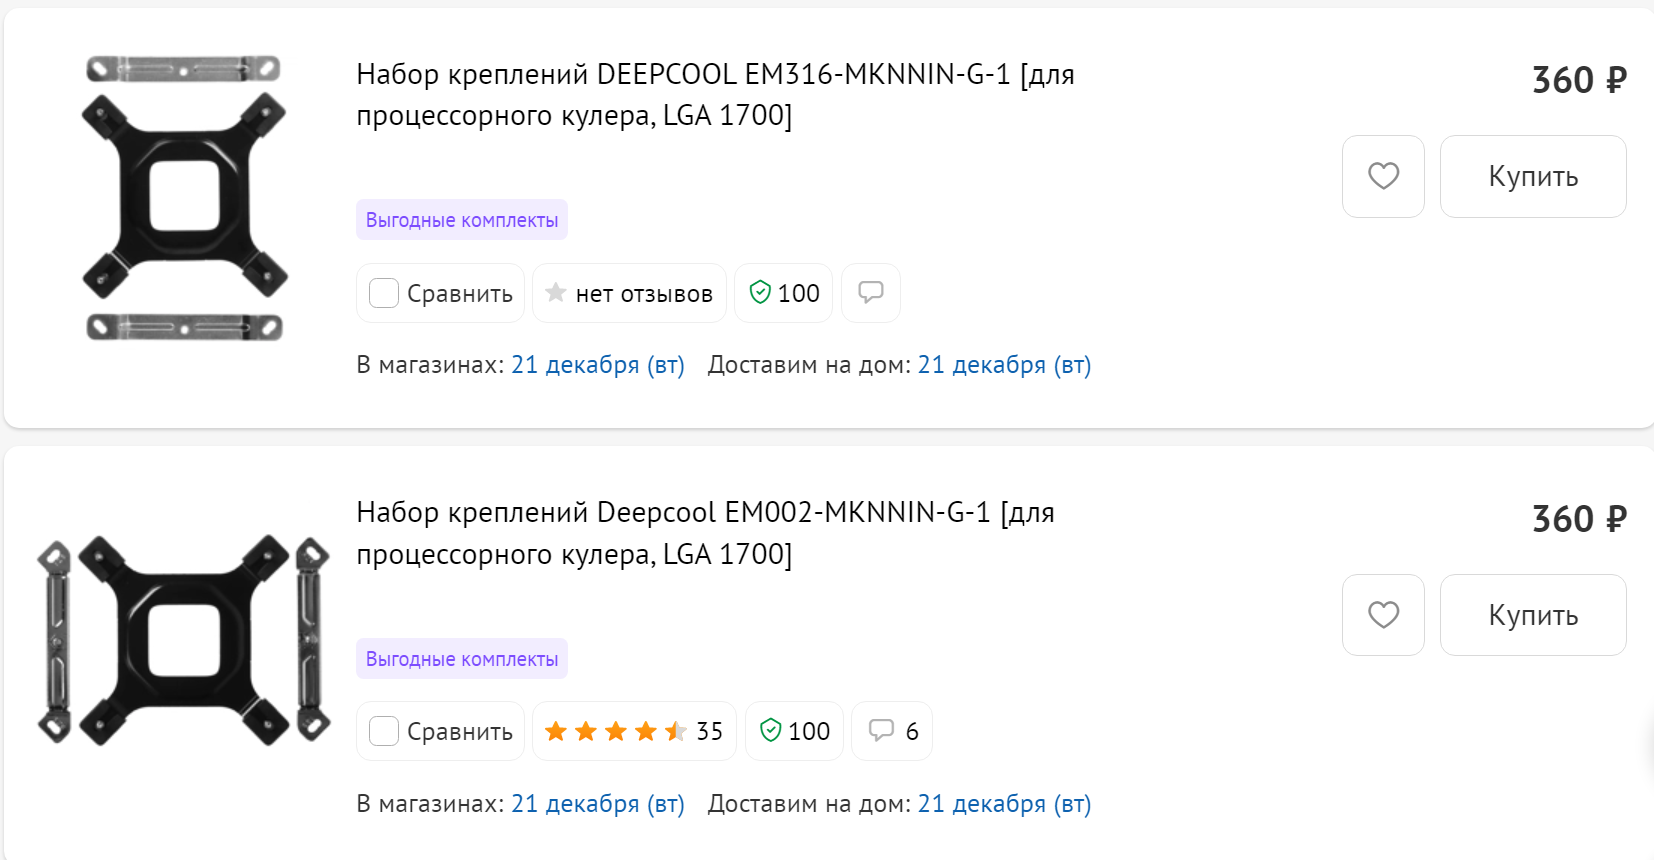Click 'Выгодные комплекты' badge on EM002 kit

point(462,659)
